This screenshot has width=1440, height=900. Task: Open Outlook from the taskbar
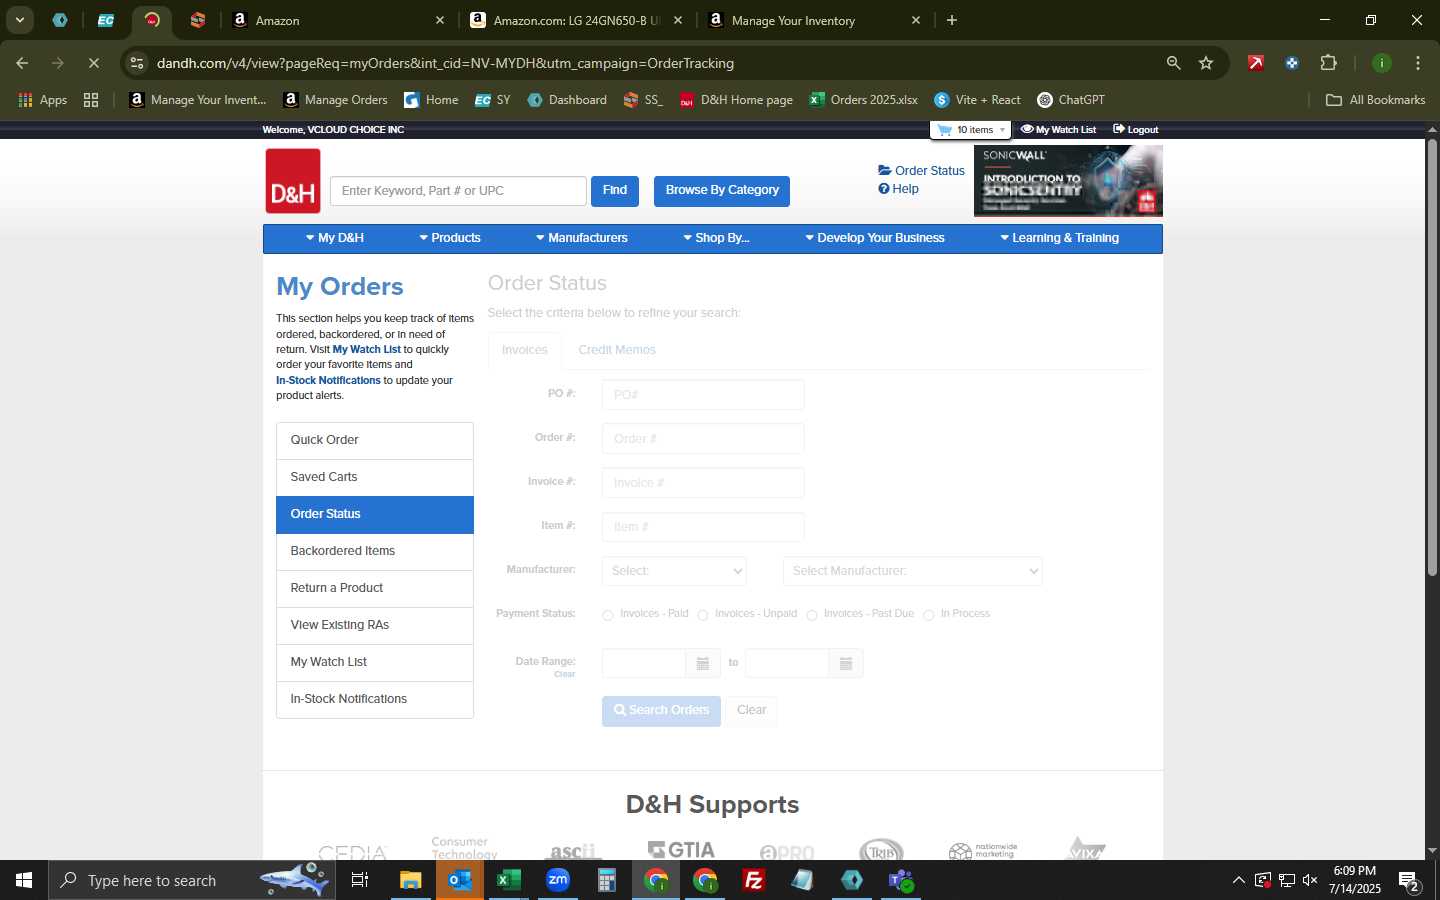[x=460, y=880]
